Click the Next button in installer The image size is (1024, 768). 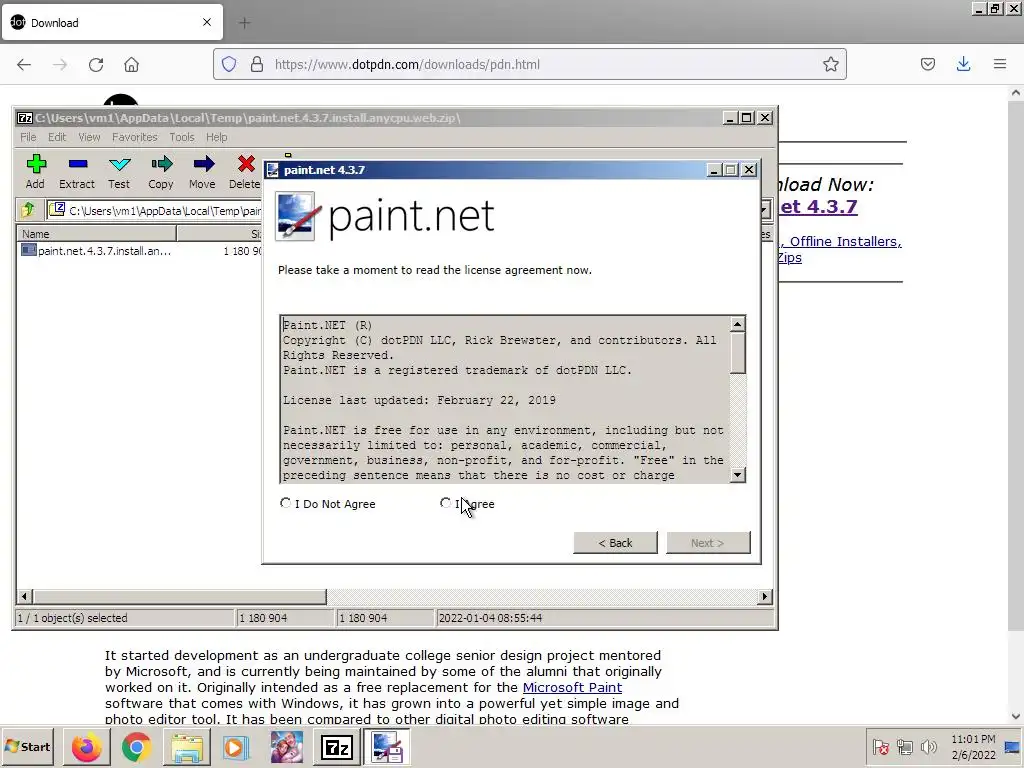point(708,543)
